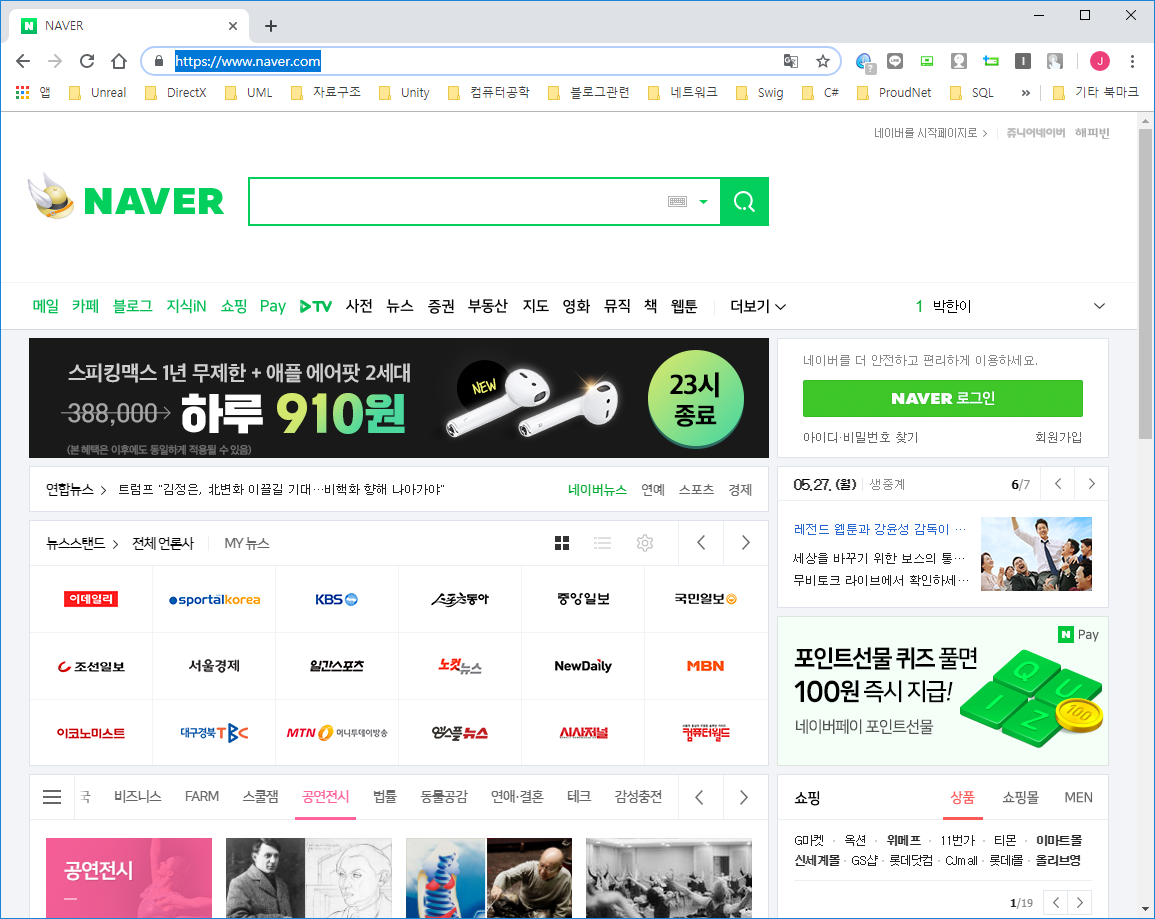
Task: Go to next newsstand page arrow
Action: click(745, 543)
